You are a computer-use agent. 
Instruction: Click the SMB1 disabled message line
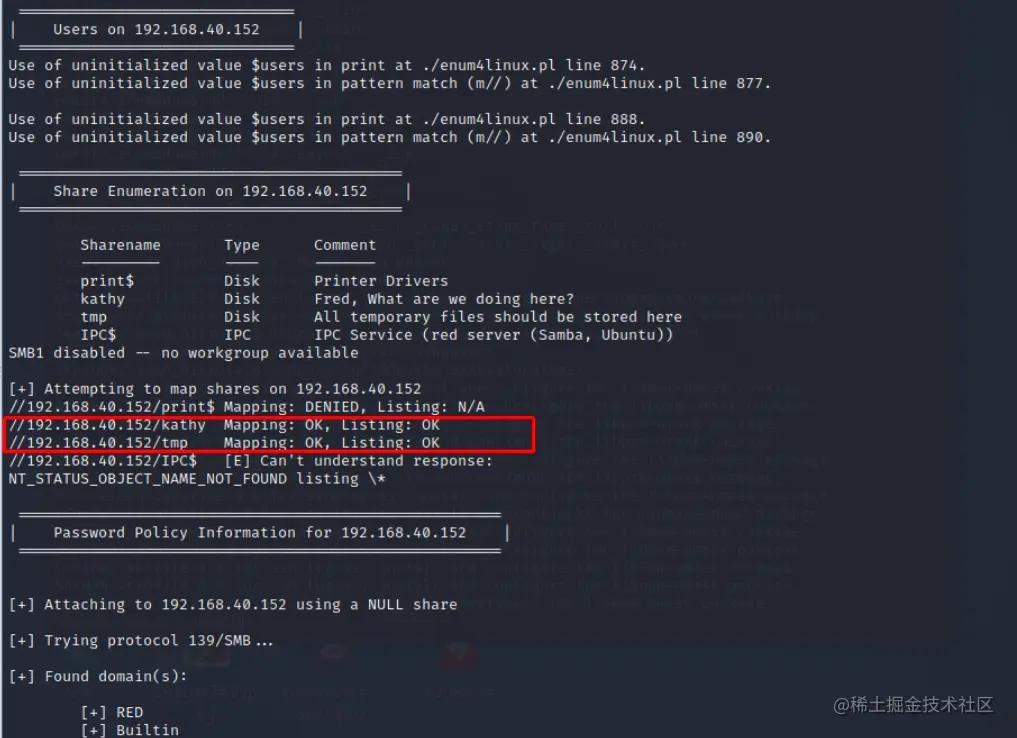click(183, 353)
